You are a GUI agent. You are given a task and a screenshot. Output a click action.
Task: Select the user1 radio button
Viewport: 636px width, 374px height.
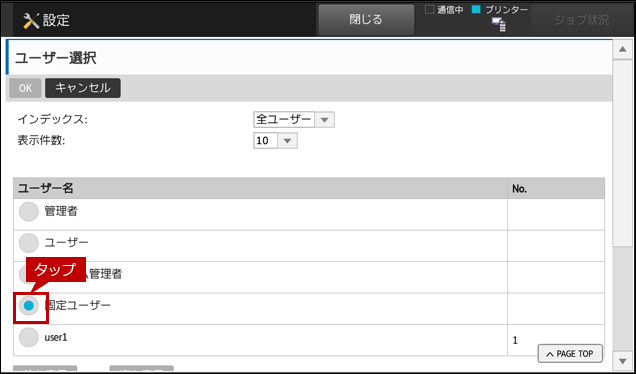(28, 337)
